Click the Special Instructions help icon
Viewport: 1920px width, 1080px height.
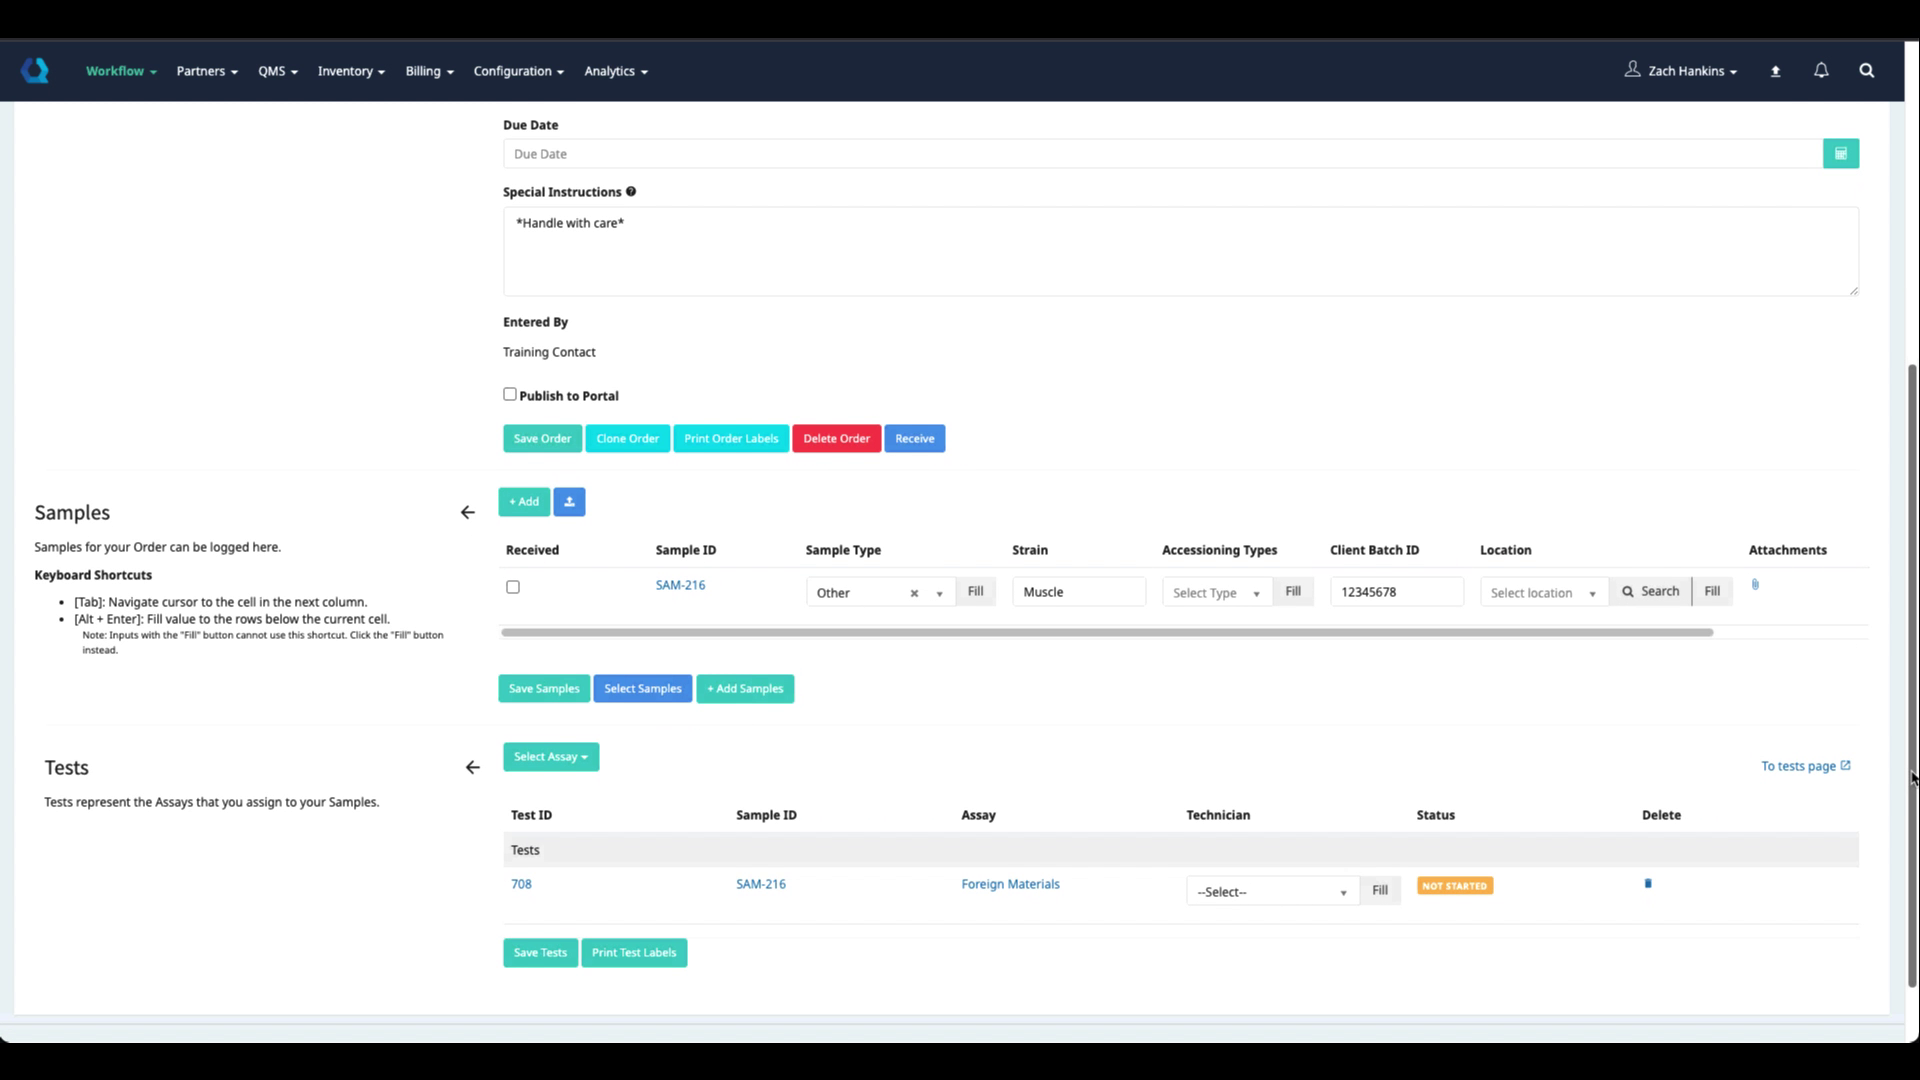point(631,192)
